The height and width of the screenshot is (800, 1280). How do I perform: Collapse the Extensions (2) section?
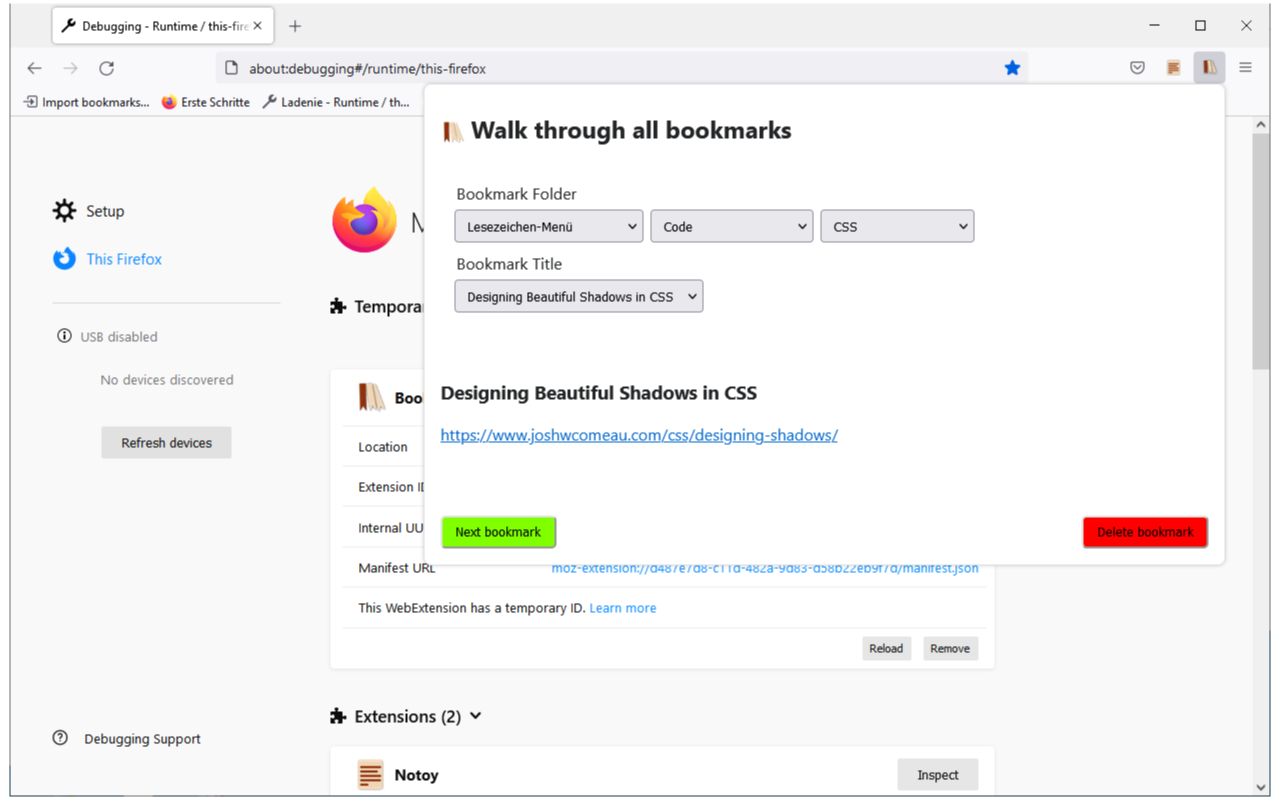476,715
